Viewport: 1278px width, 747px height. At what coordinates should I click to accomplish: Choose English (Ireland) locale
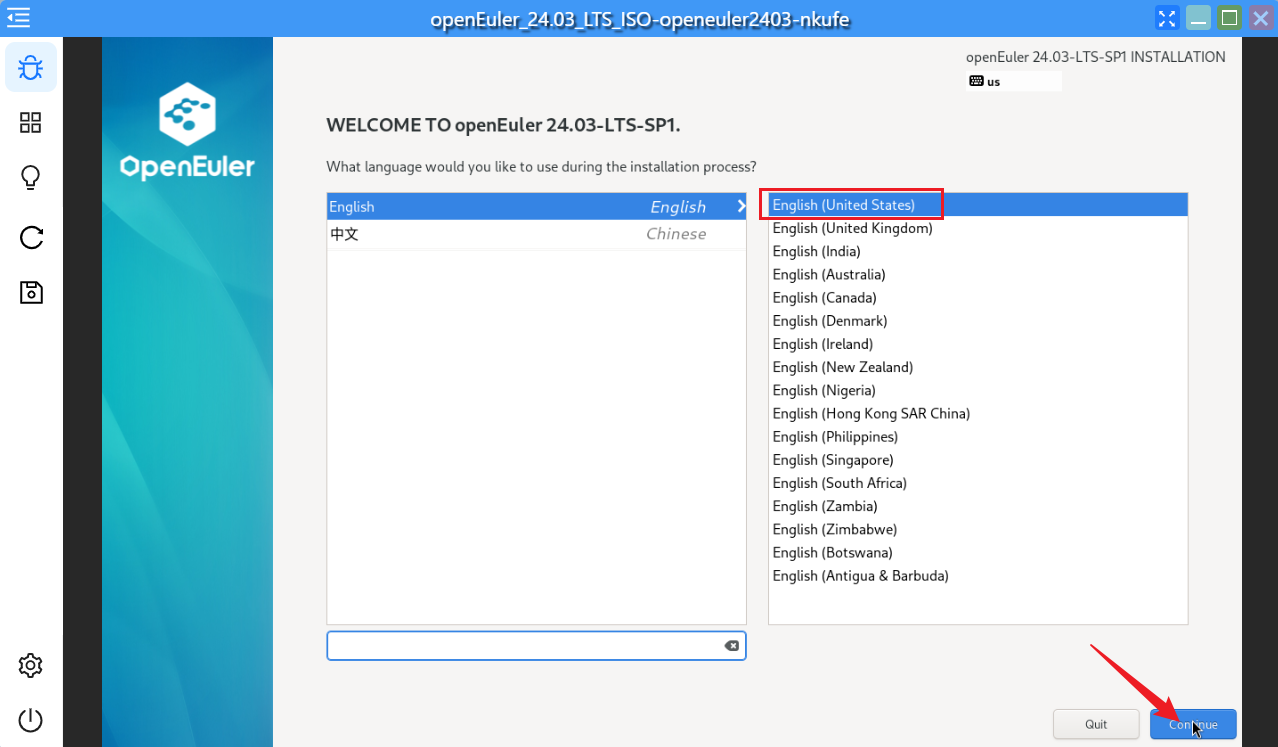978,344
